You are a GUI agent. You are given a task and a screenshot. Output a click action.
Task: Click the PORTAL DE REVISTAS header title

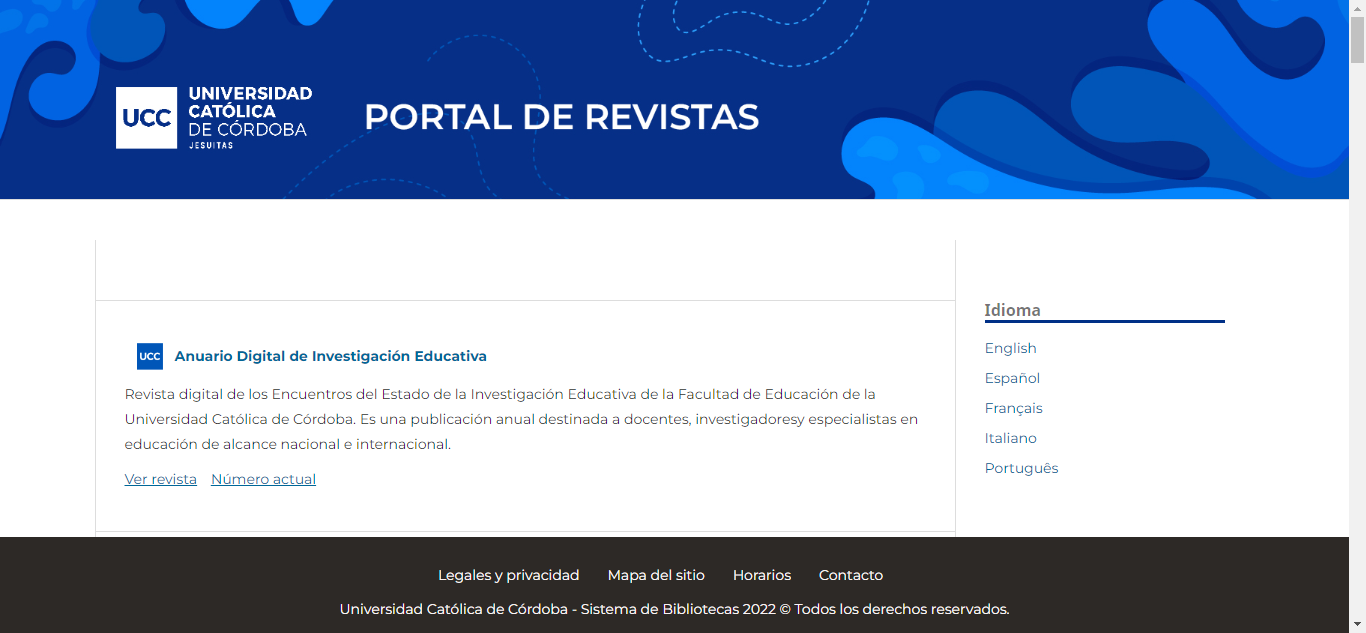point(561,117)
